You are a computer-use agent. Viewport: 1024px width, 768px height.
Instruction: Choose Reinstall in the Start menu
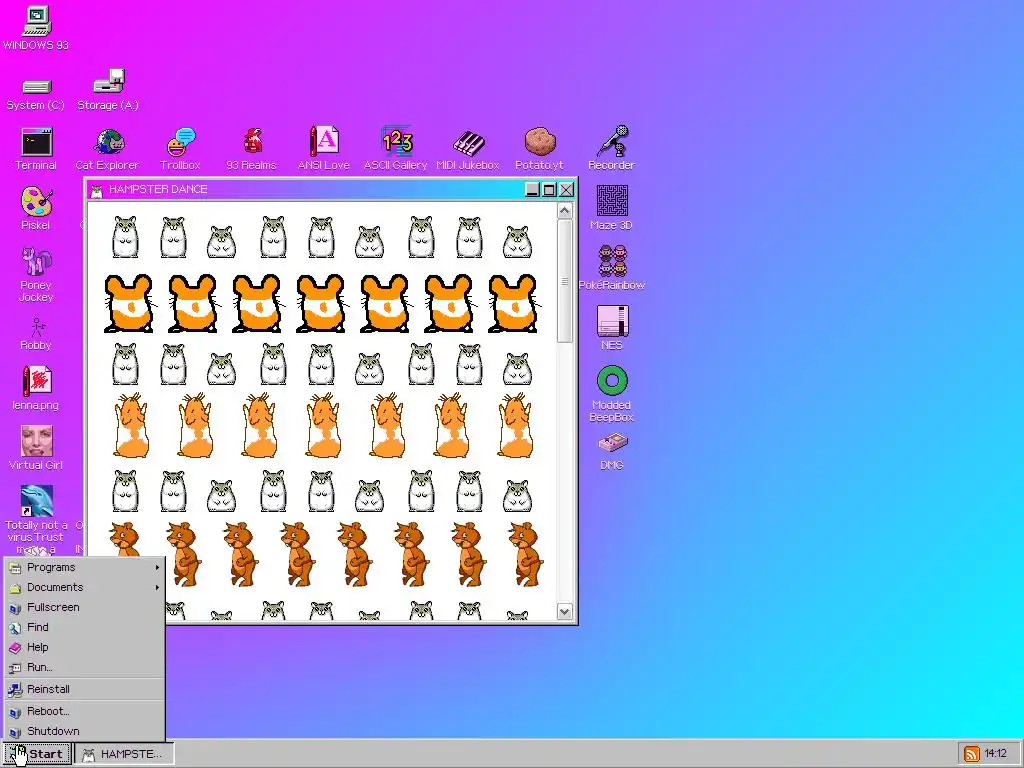[x=84, y=689]
